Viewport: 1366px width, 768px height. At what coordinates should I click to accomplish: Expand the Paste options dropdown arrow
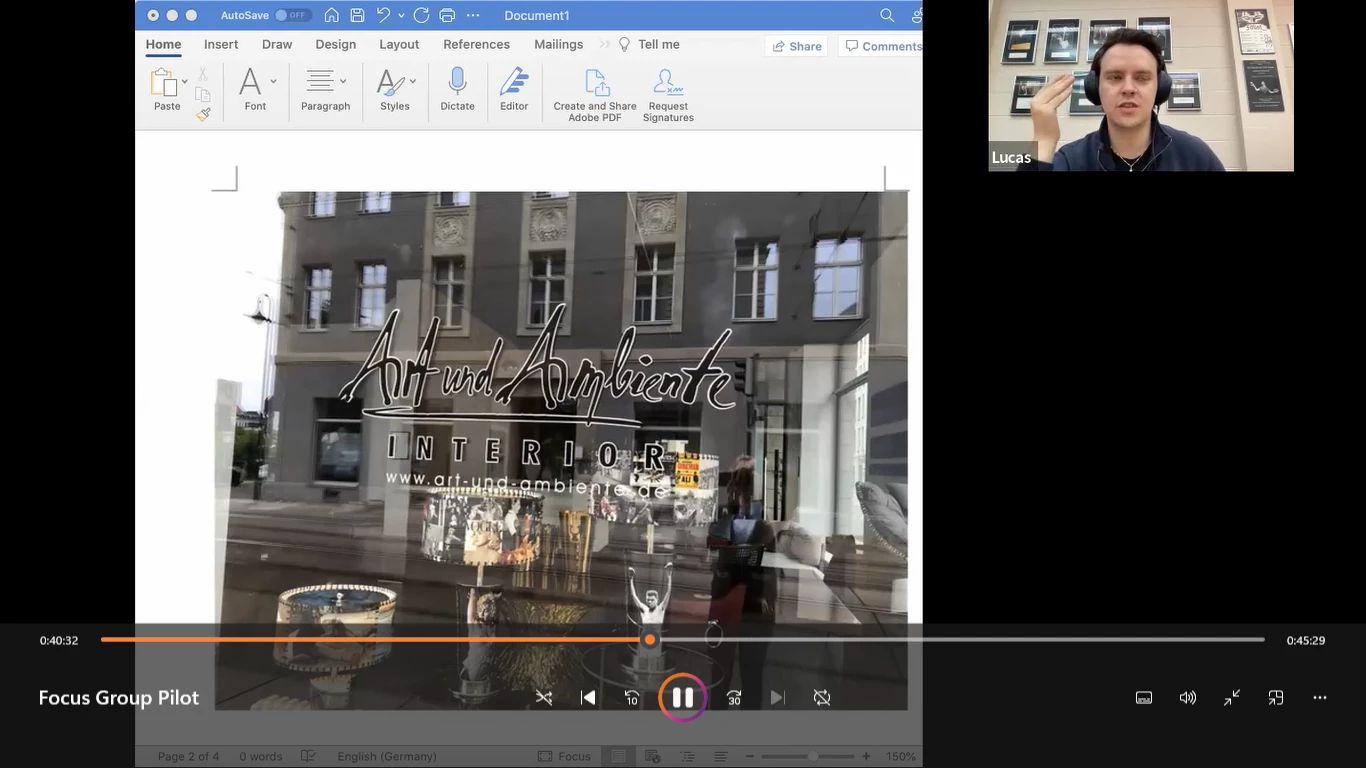coord(185,82)
